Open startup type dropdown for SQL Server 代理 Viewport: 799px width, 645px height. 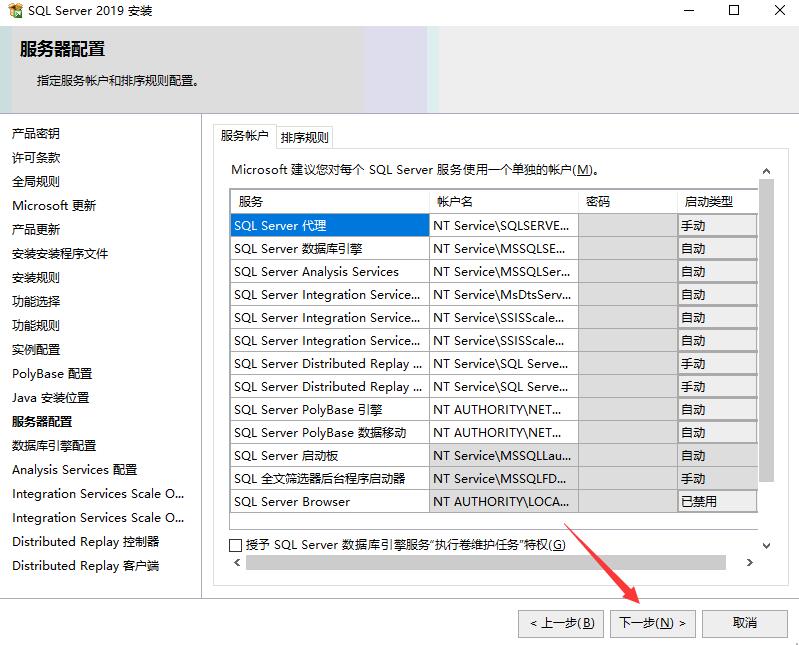tap(717, 225)
